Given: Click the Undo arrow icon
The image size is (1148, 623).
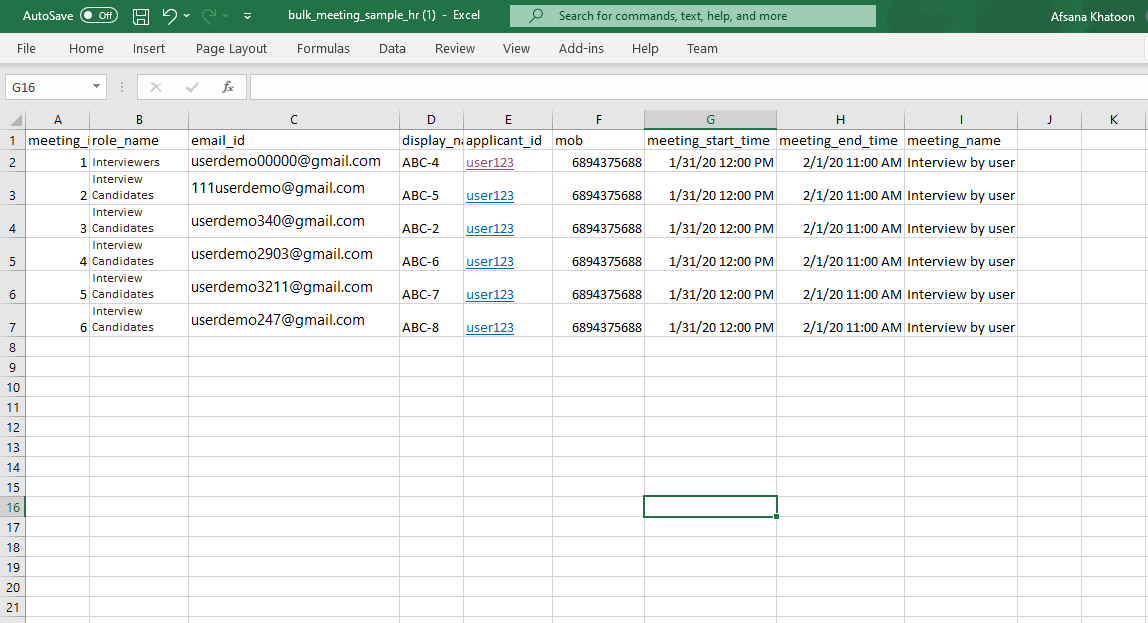Looking at the screenshot, I should [169, 15].
